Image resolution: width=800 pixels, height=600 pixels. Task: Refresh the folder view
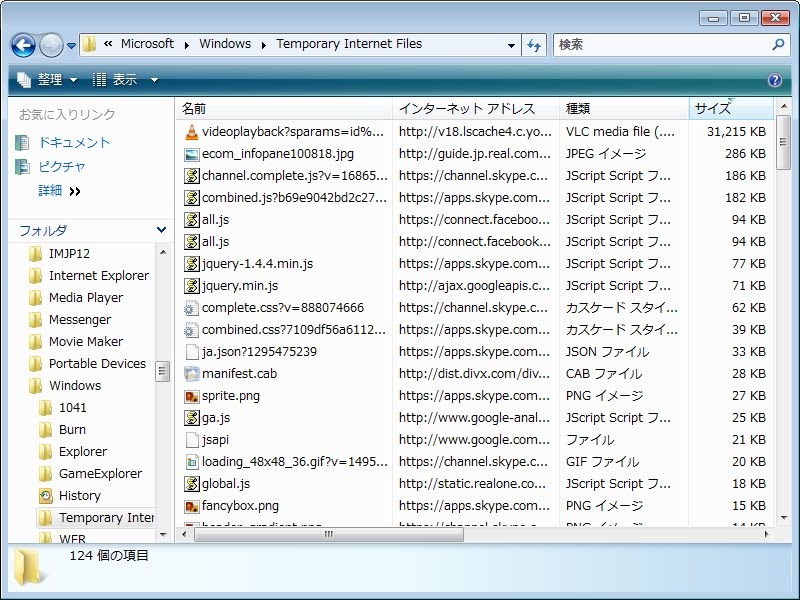point(534,45)
